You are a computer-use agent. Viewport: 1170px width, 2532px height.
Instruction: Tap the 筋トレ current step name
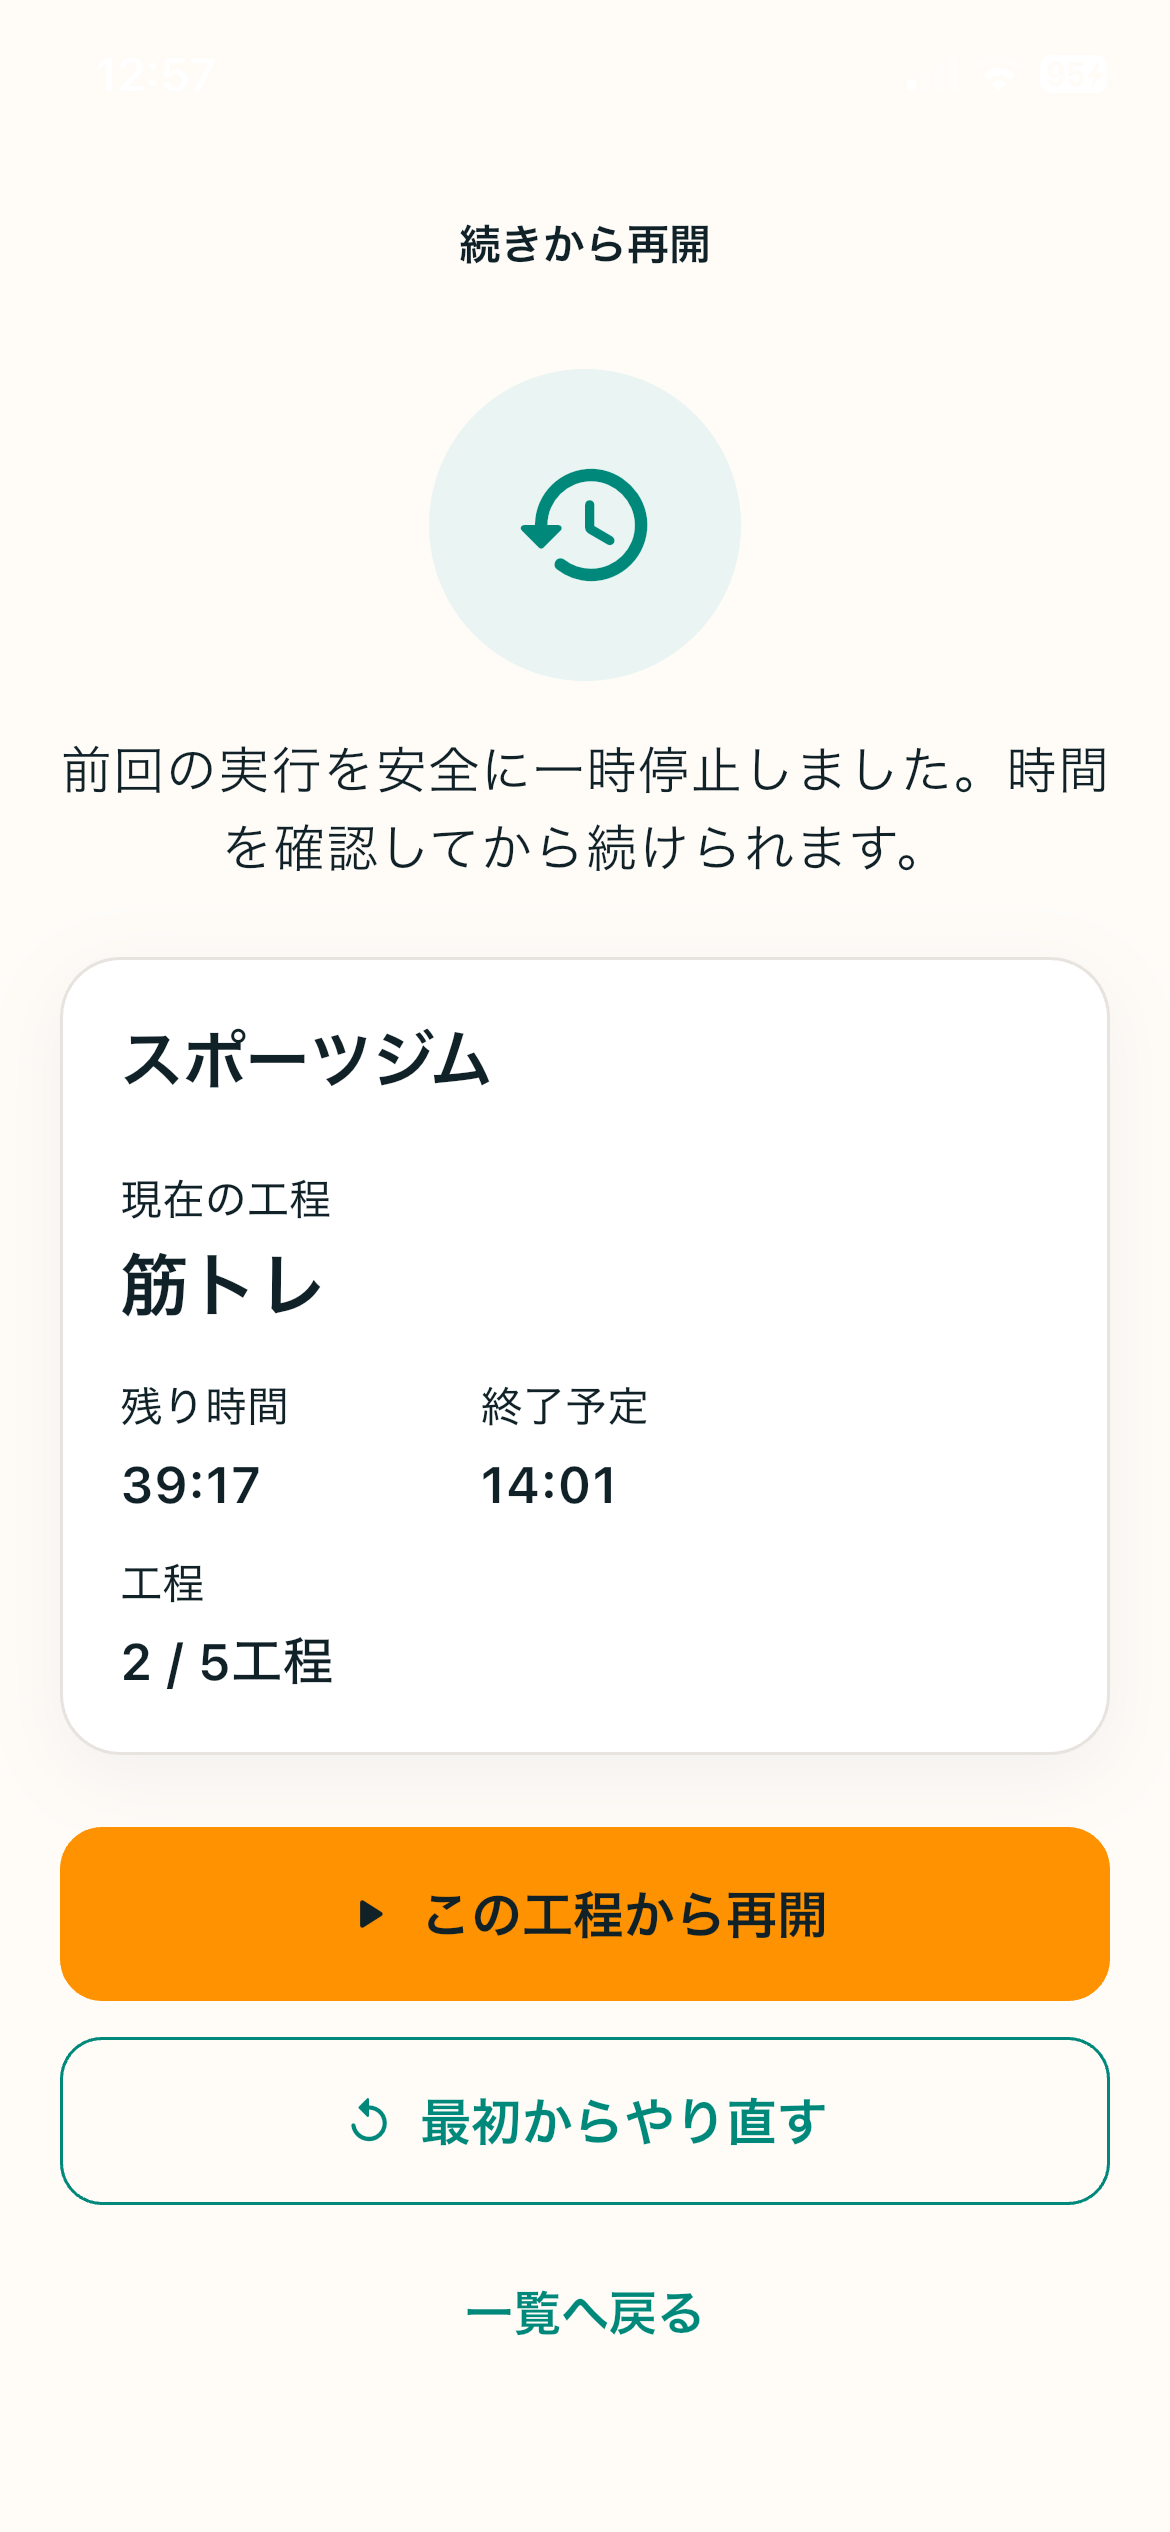[221, 1285]
